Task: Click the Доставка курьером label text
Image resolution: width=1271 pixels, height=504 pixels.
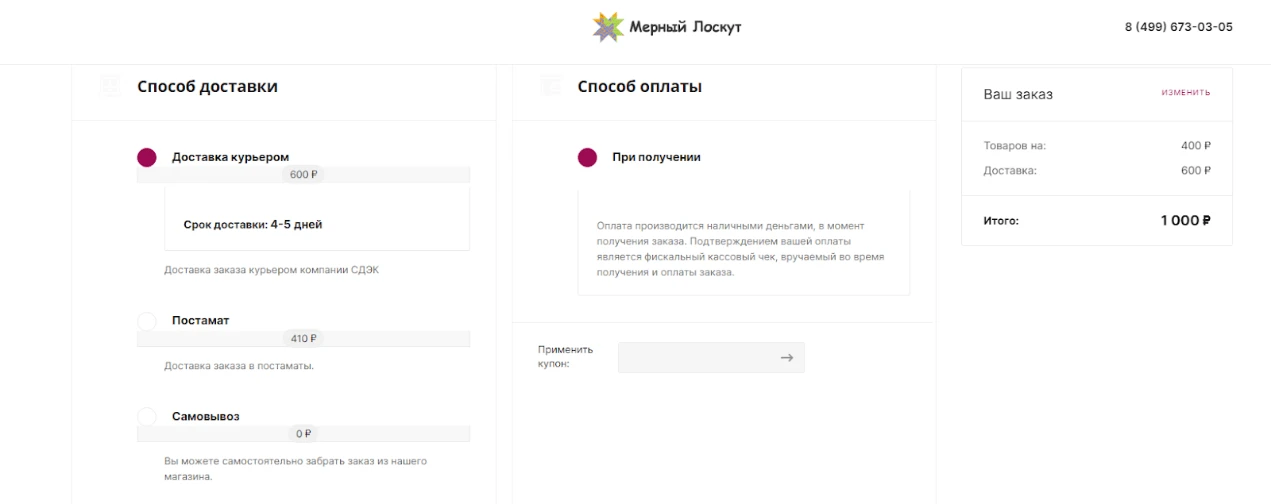Action: point(230,157)
